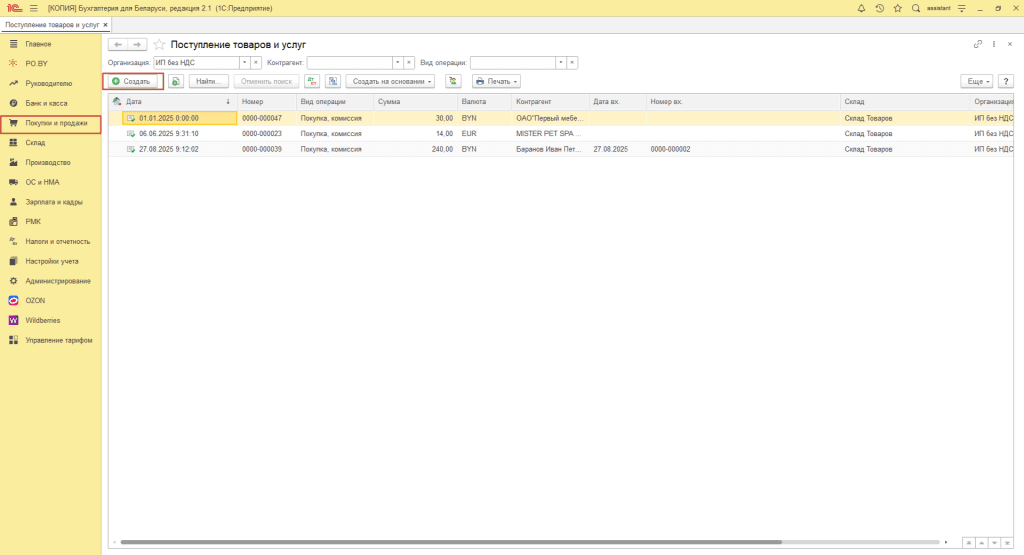Expand the Контрагент filter dropdown

click(396, 62)
